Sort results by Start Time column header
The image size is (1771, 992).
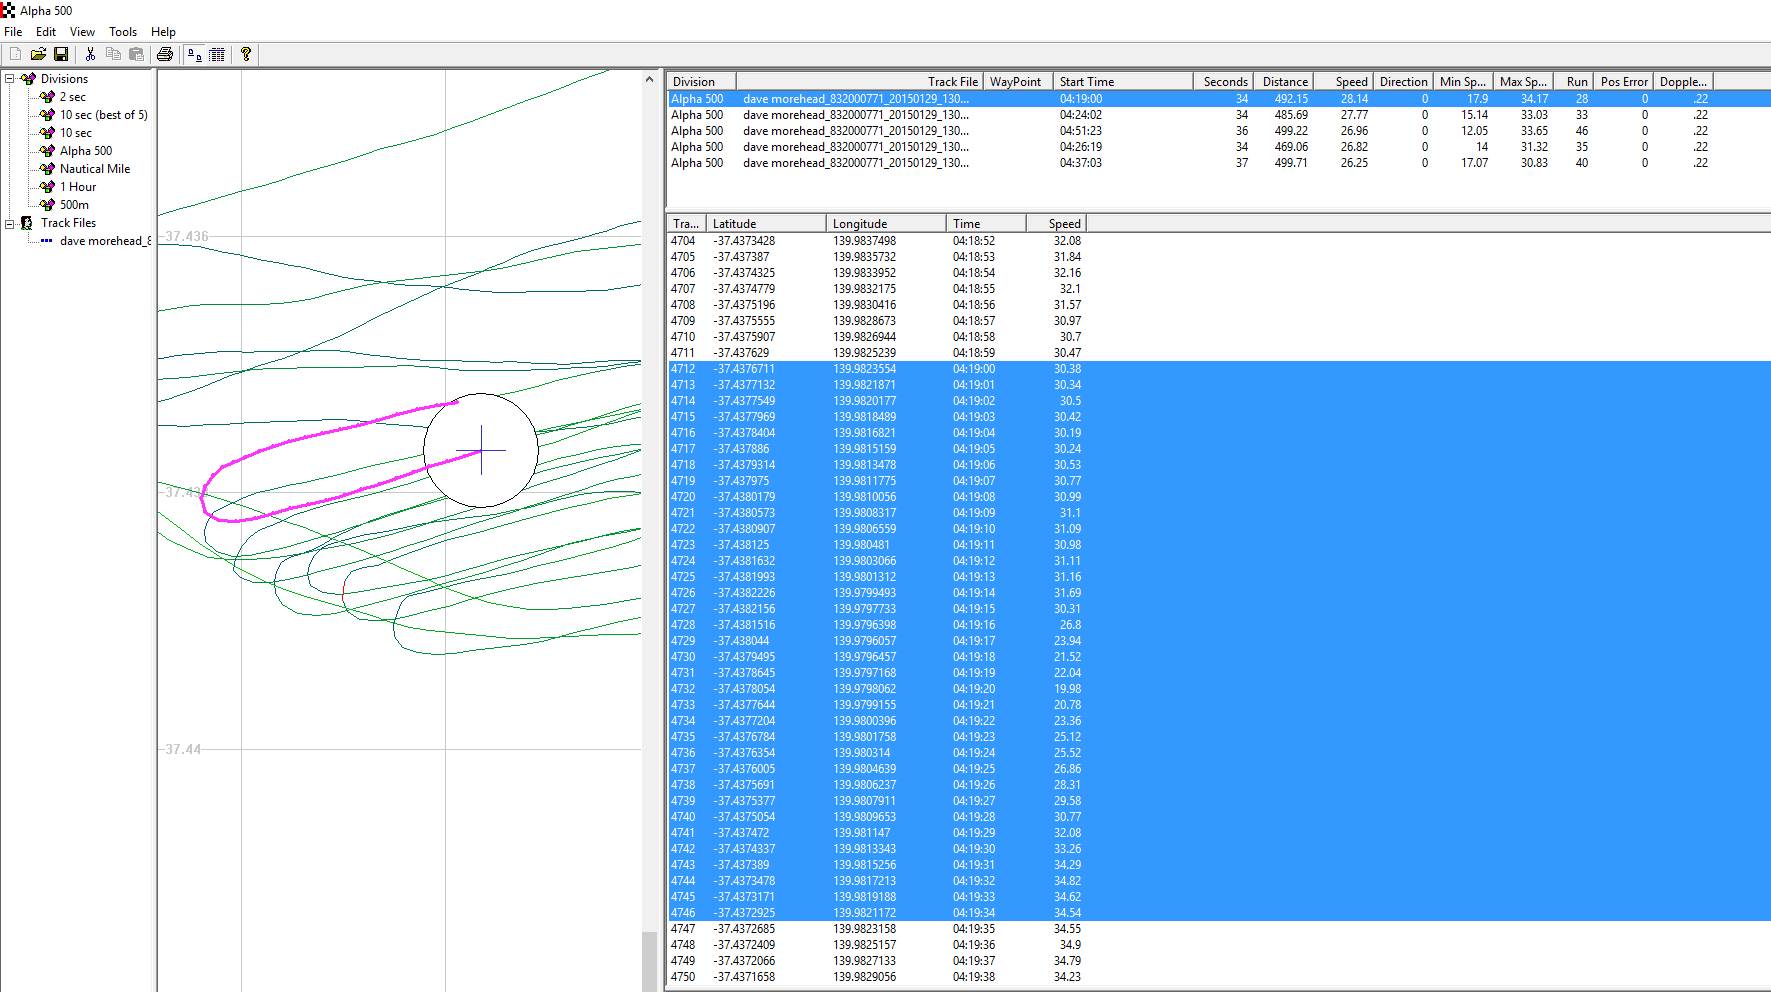(x=1086, y=82)
